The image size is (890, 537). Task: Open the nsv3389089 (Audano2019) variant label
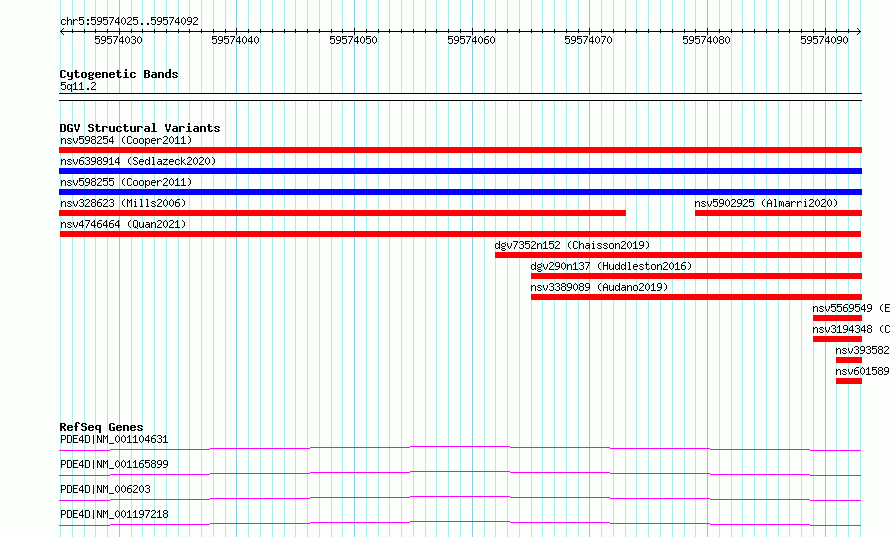click(599, 287)
